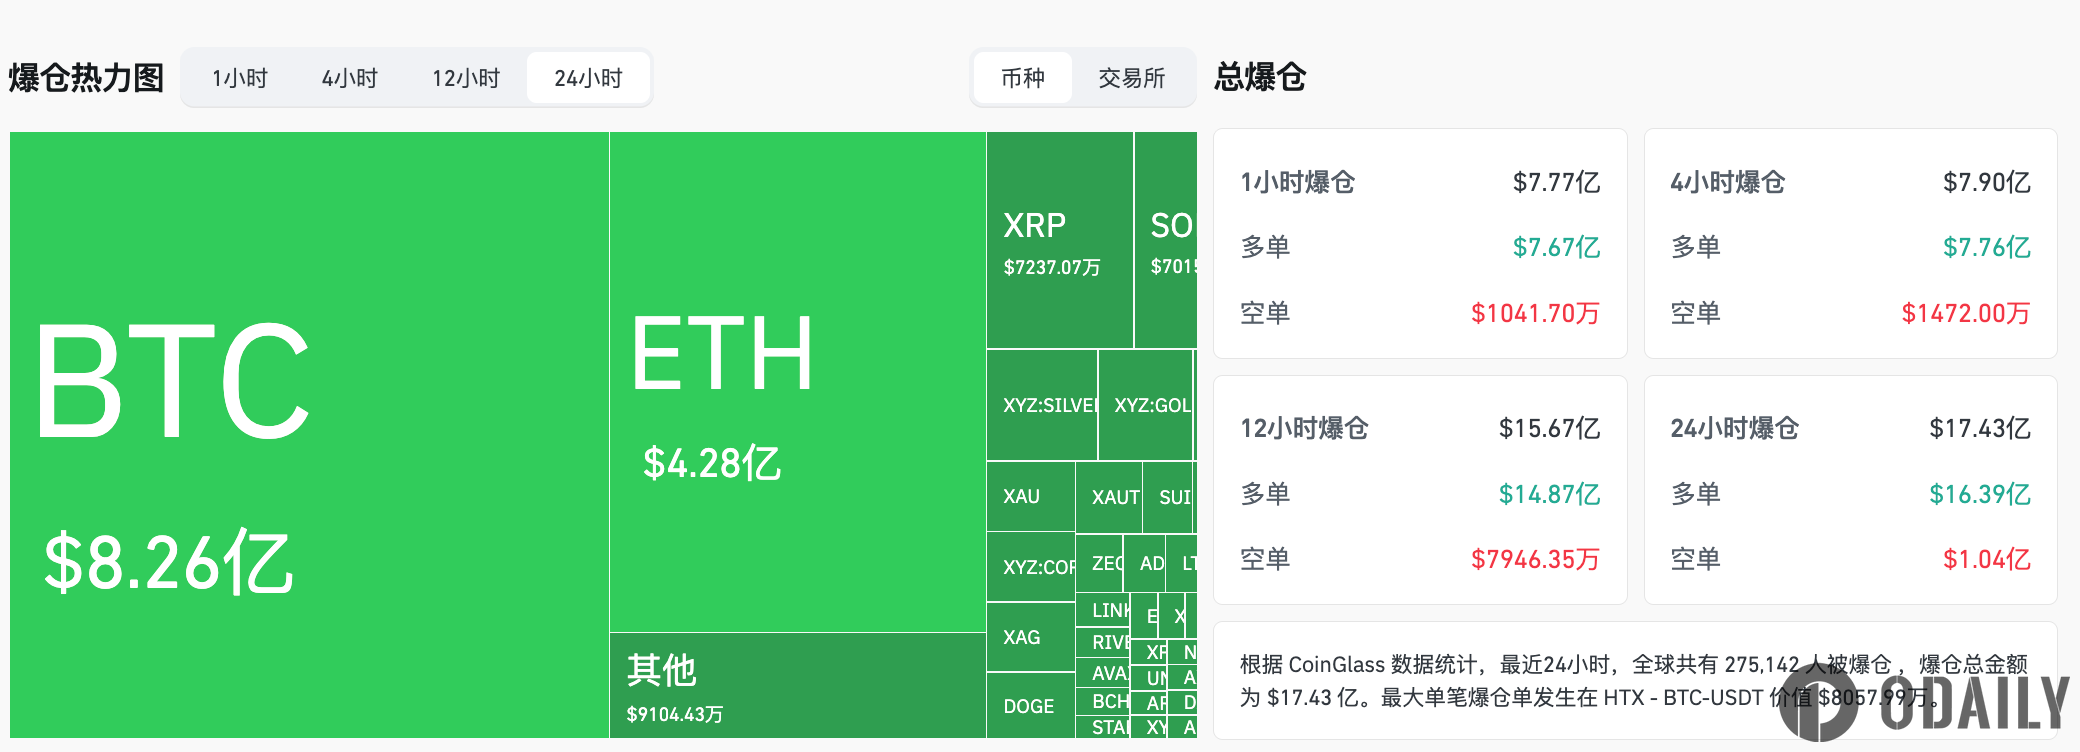Select the 4小时 timeframe tab

pos(350,78)
